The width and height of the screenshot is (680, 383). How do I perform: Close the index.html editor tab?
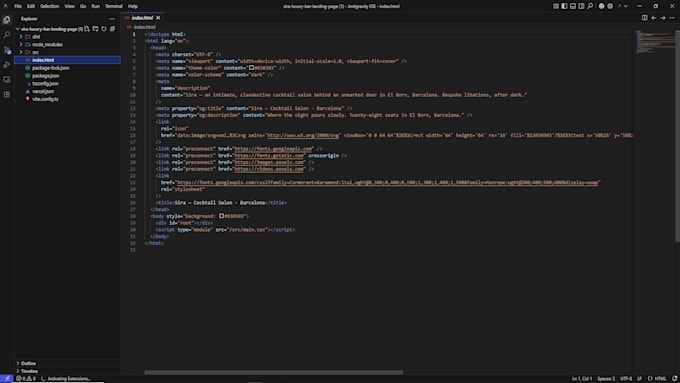pos(158,18)
